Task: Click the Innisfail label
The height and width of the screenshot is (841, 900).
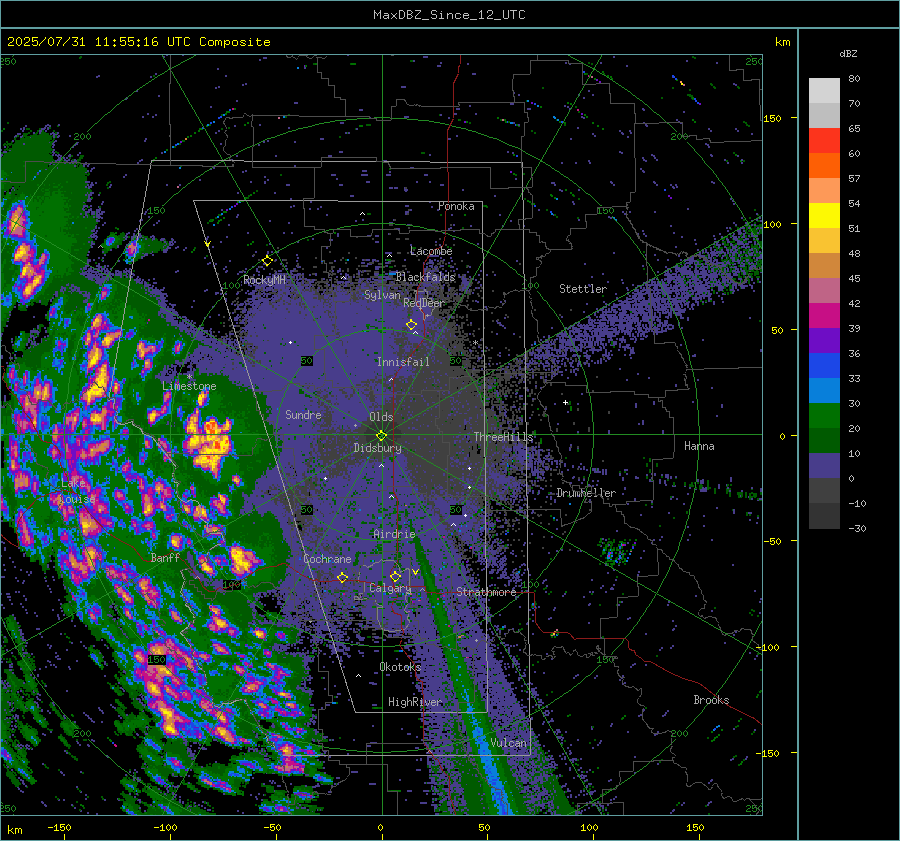Action: (403, 362)
